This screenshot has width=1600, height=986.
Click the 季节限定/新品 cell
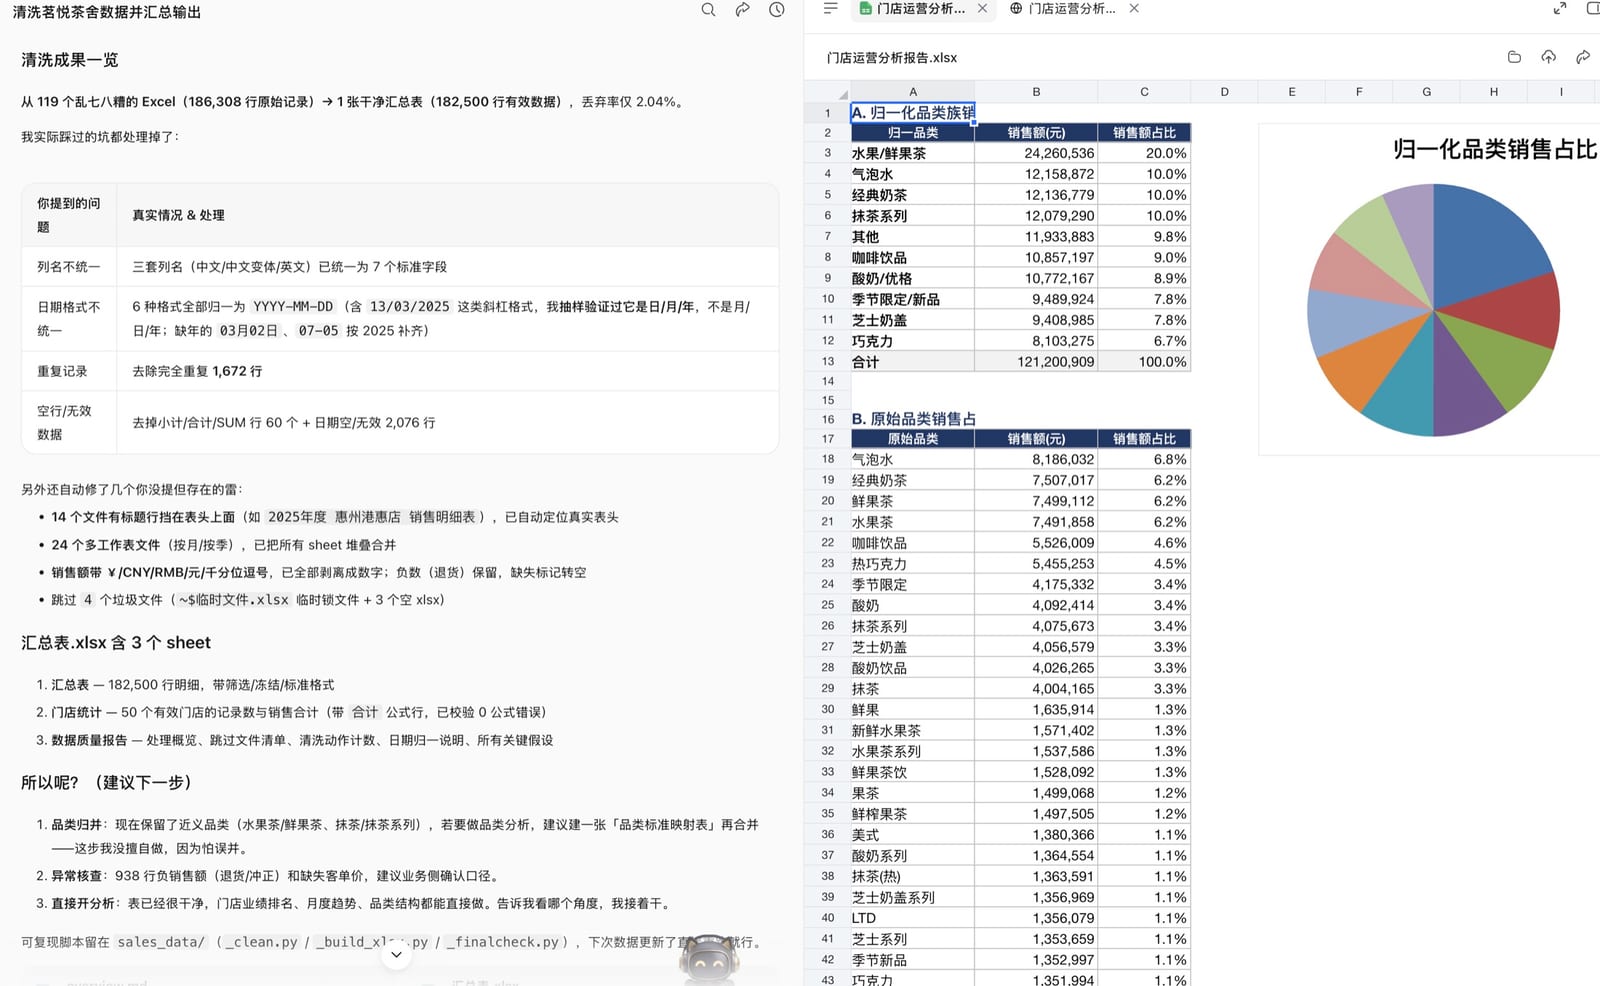[913, 300]
